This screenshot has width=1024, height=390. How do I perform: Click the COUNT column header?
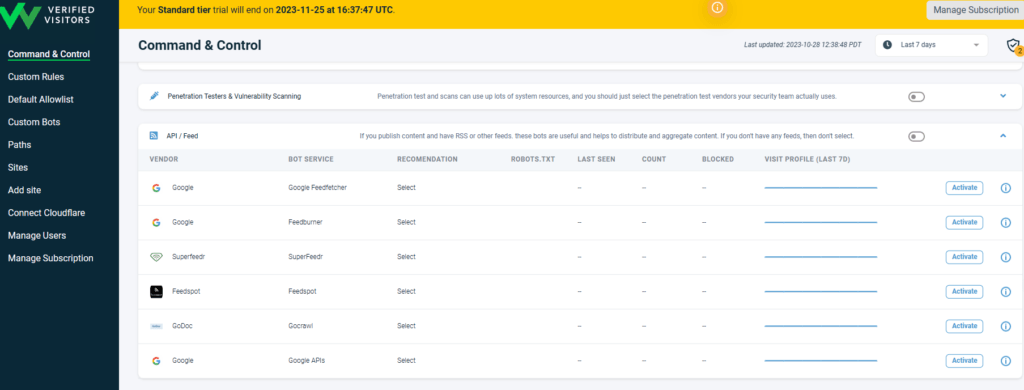coord(653,159)
